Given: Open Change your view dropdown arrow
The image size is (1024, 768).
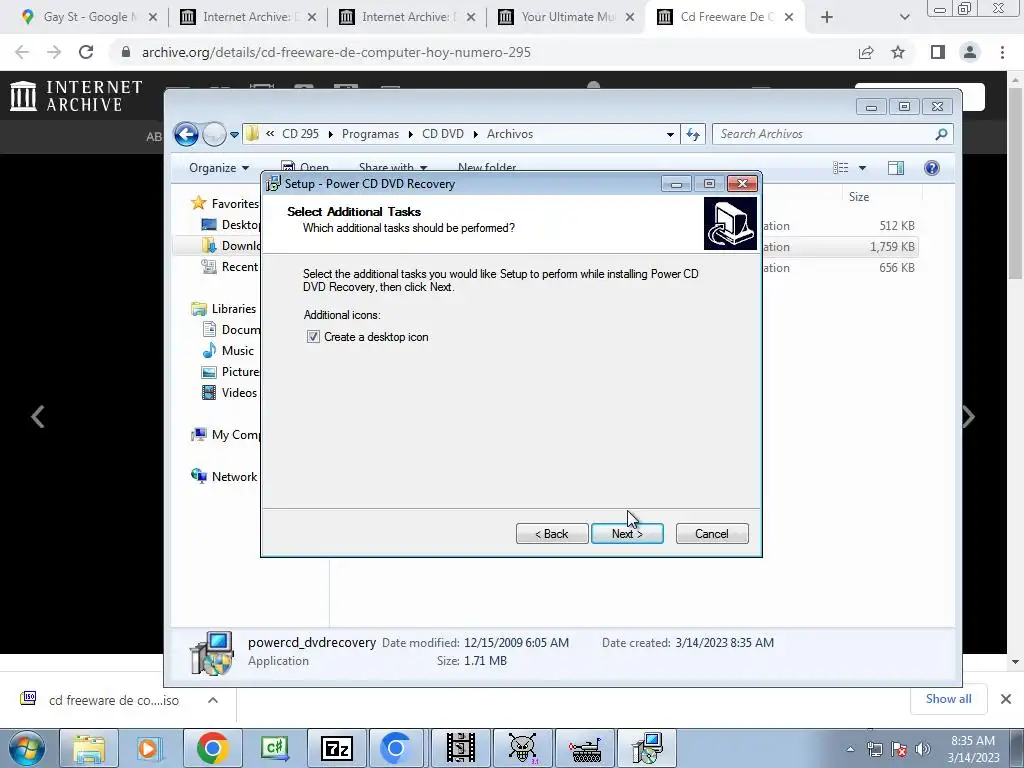Looking at the screenshot, I should [862, 168].
